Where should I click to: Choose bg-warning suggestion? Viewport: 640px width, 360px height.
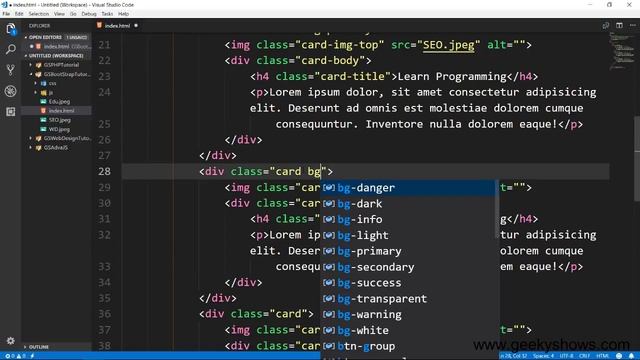408,315
